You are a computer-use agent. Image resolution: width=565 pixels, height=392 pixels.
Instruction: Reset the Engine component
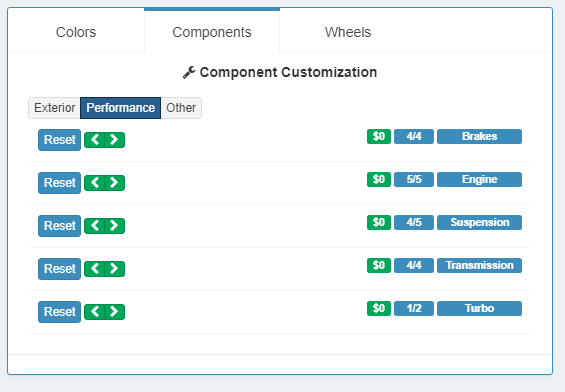pos(59,183)
